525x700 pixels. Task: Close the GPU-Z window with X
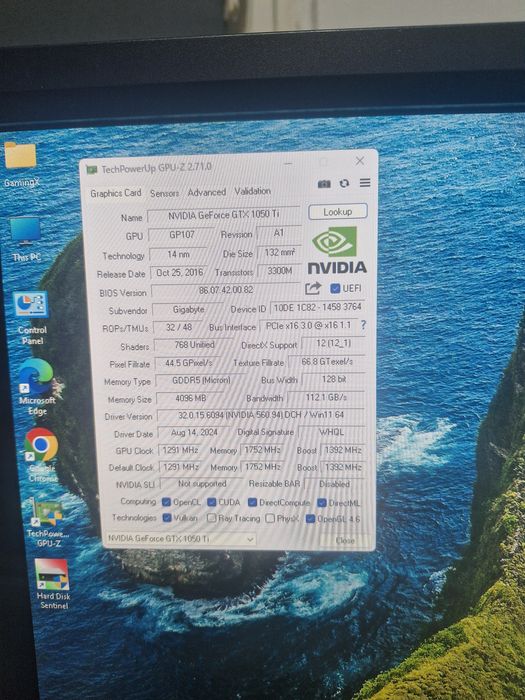tap(360, 161)
